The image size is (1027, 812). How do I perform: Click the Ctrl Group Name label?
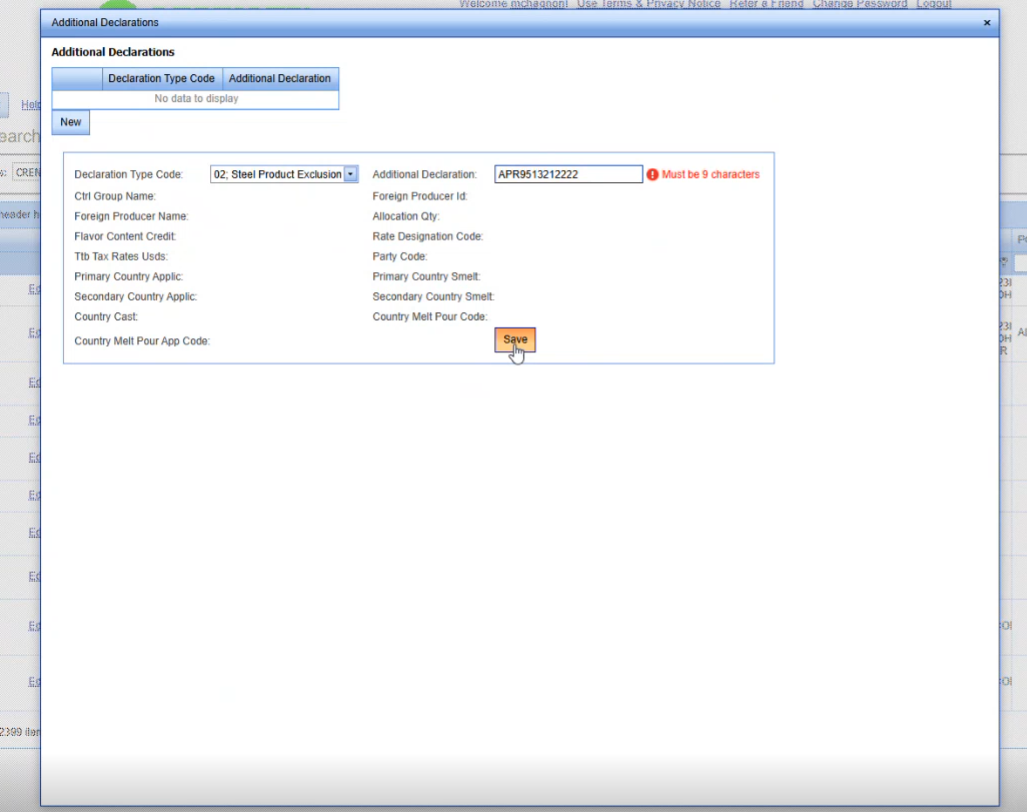coord(115,196)
